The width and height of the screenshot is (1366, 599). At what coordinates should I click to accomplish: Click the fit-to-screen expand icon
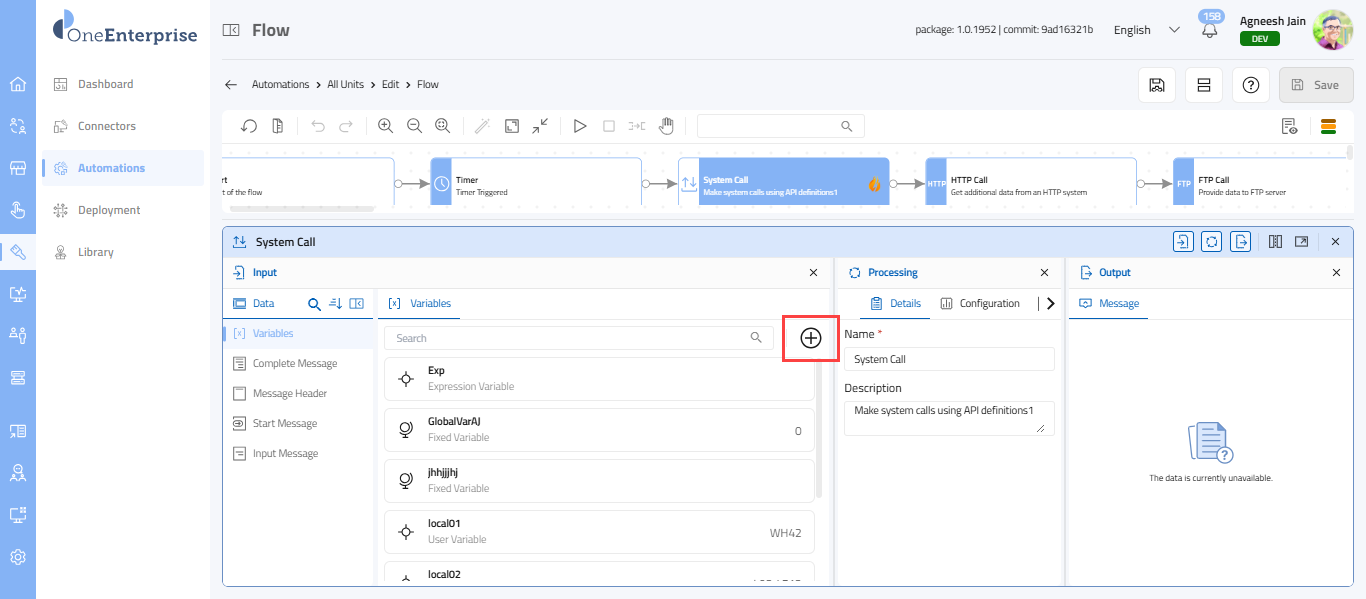coord(512,126)
